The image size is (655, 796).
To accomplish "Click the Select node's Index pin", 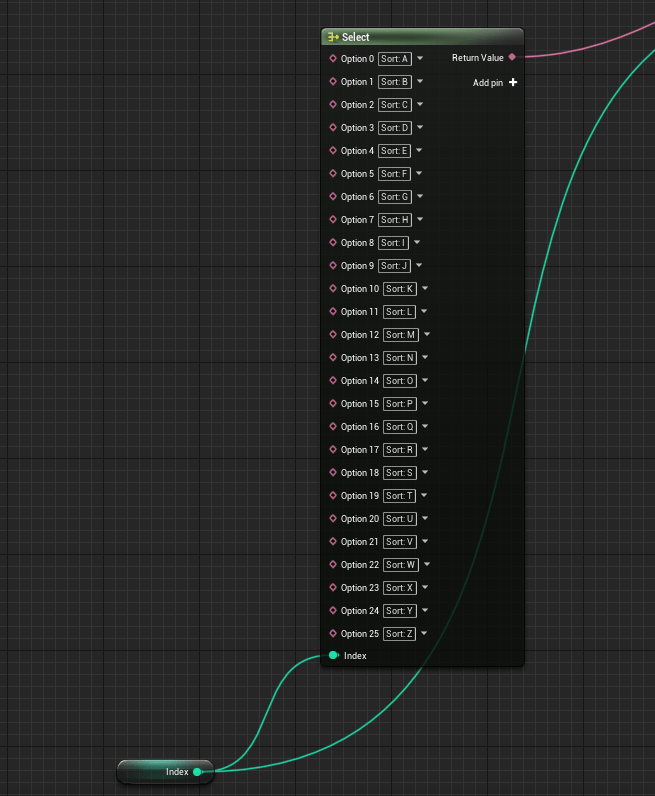I will (334, 656).
